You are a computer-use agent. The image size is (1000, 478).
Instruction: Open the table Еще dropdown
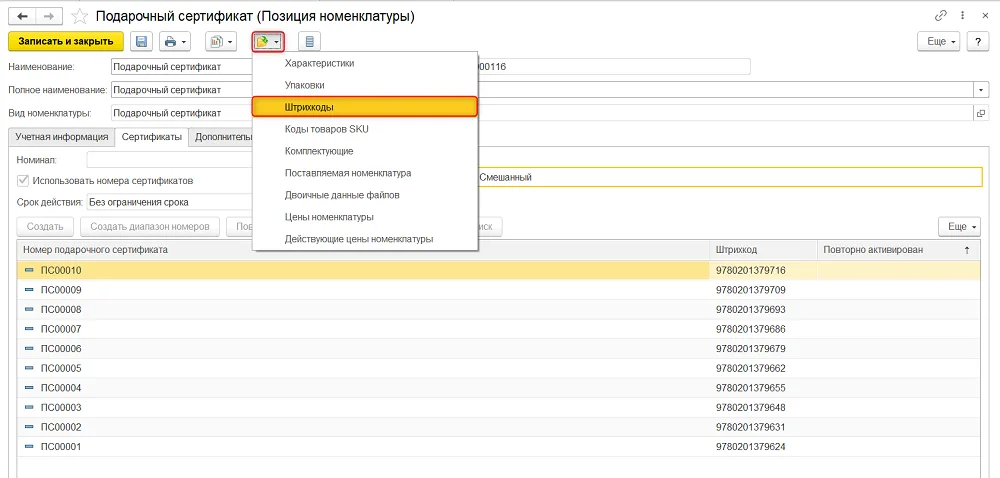coord(959,227)
